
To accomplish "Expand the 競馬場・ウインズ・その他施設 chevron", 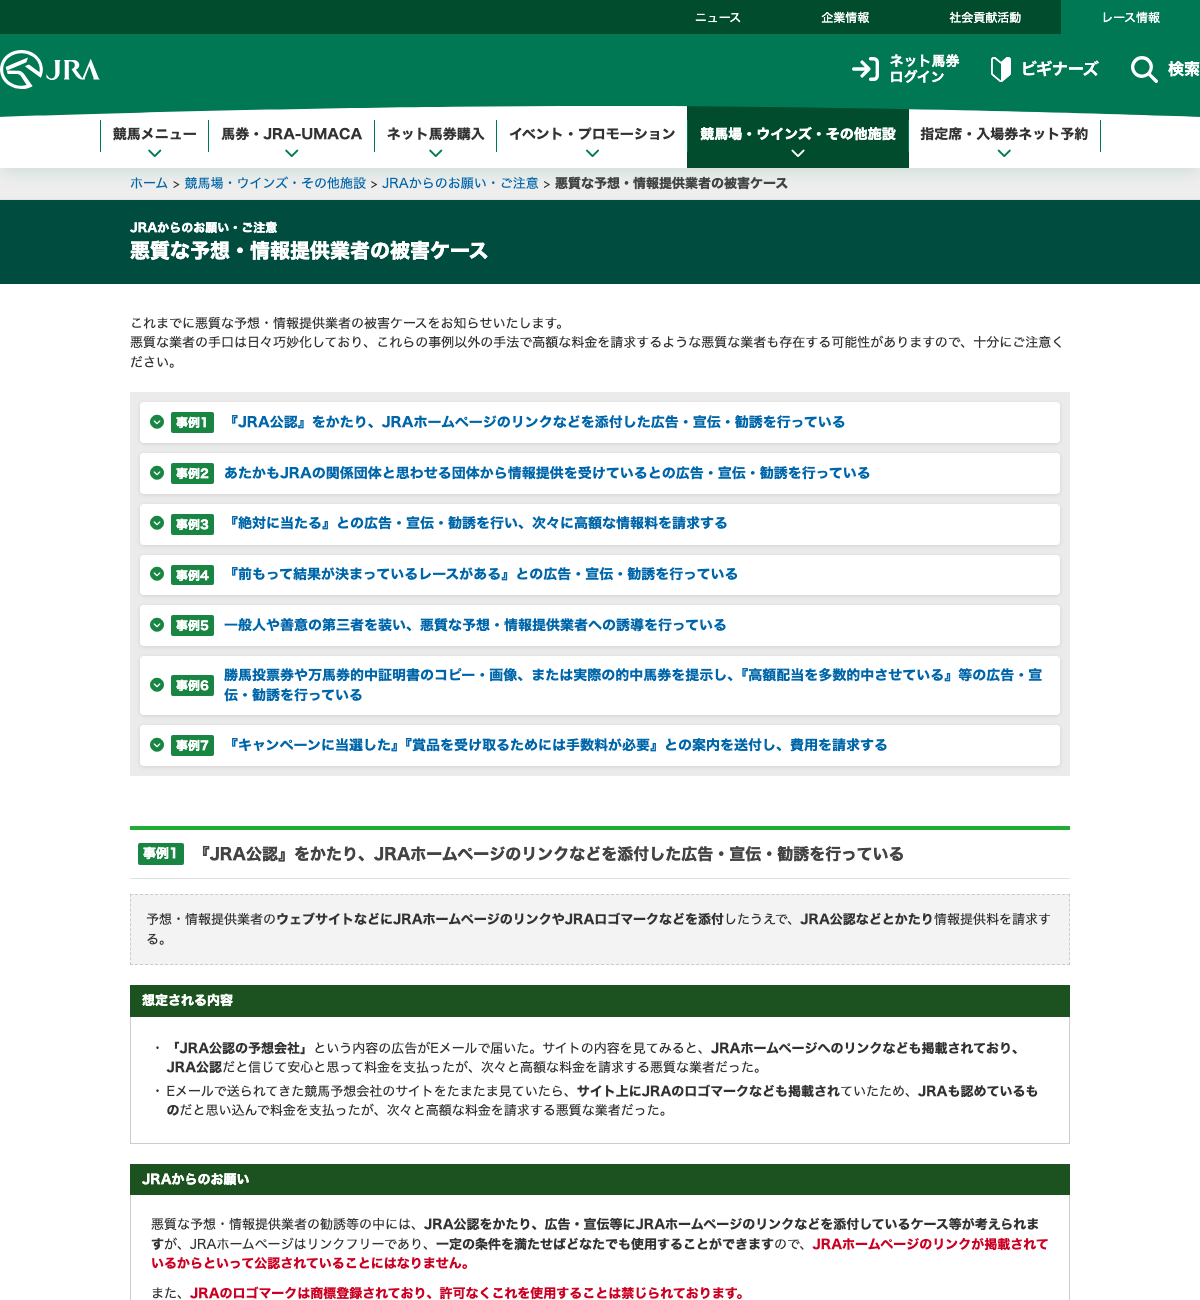I will pos(798,153).
